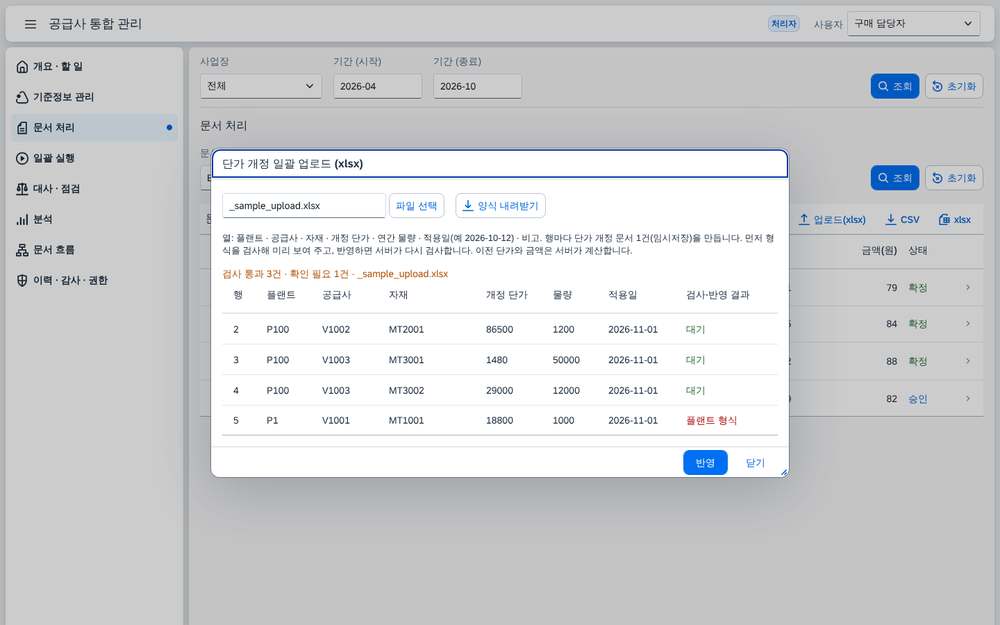1000x625 pixels.
Task: Click the 업로드(xlsx) button
Action: click(x=832, y=219)
